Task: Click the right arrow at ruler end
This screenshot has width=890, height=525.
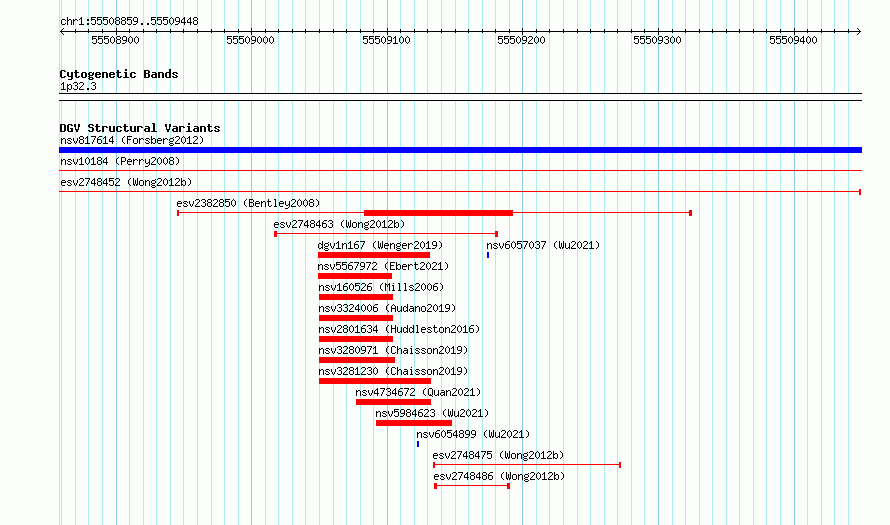Action: pos(858,31)
